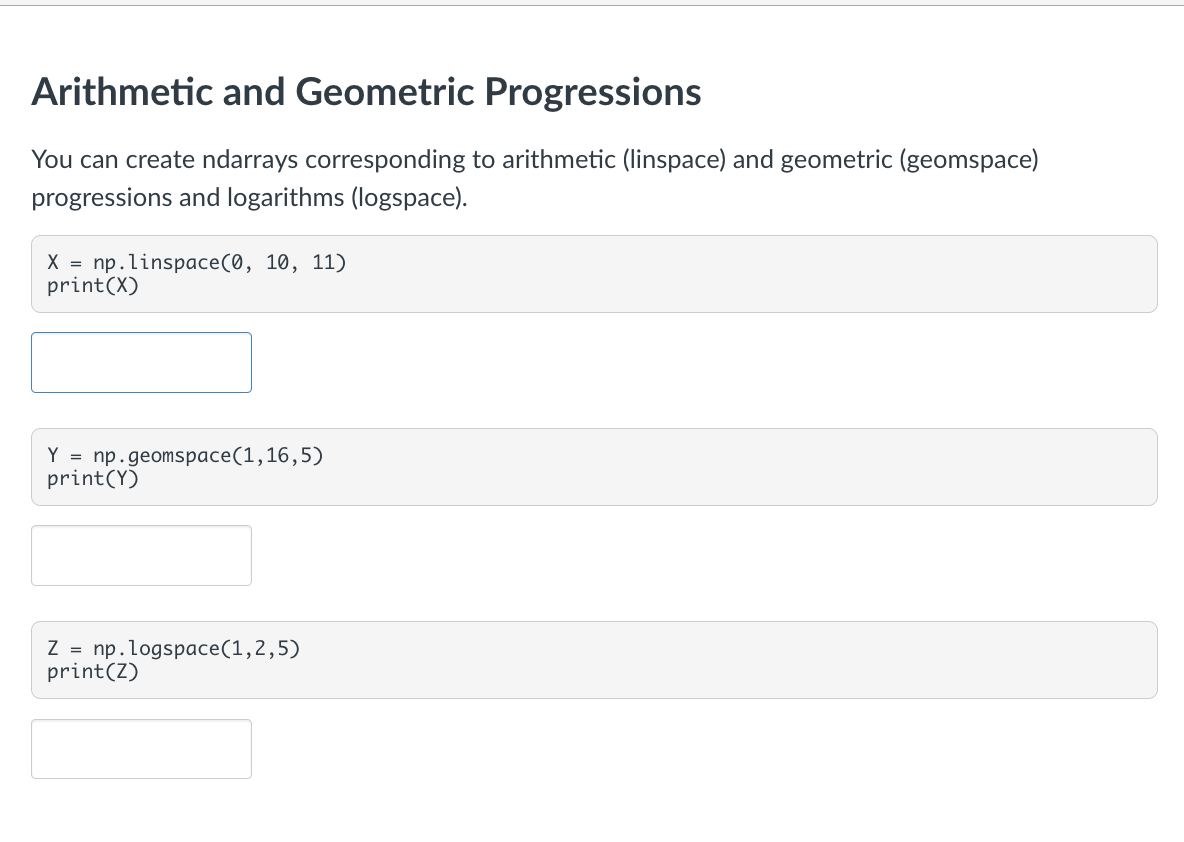
Task: Click the np.geomspace(1,16,5) code line
Action: pos(185,455)
